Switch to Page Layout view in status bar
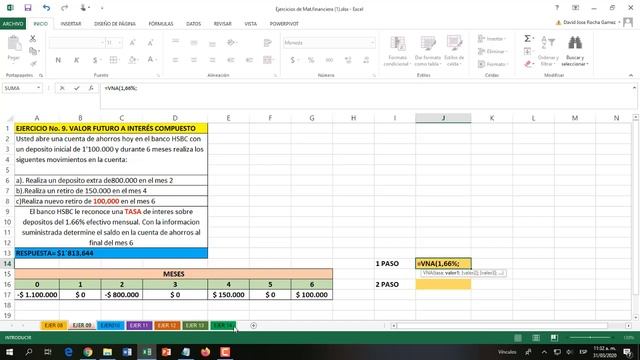640x360 pixels. 536,338
